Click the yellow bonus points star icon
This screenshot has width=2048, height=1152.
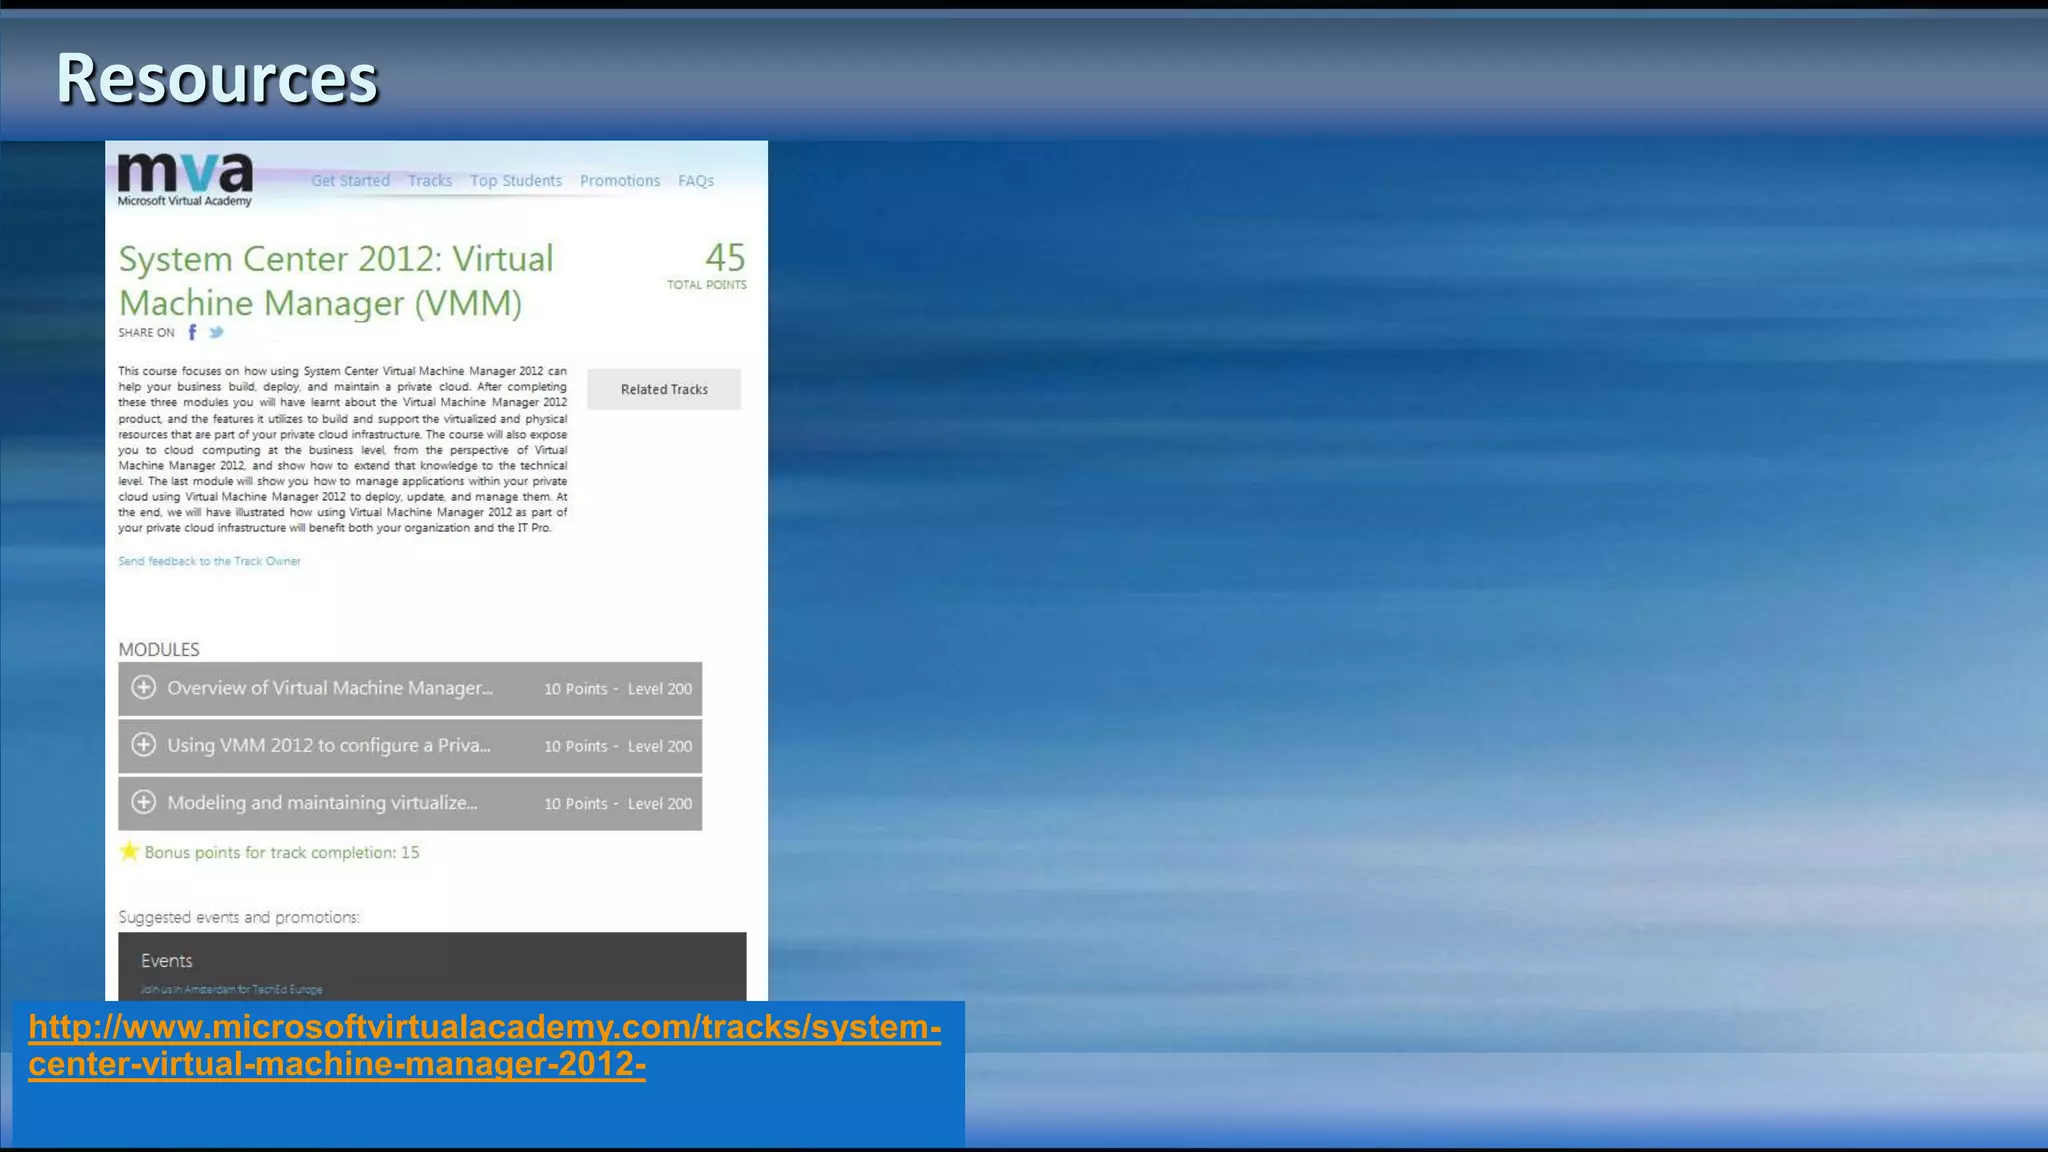tap(129, 851)
